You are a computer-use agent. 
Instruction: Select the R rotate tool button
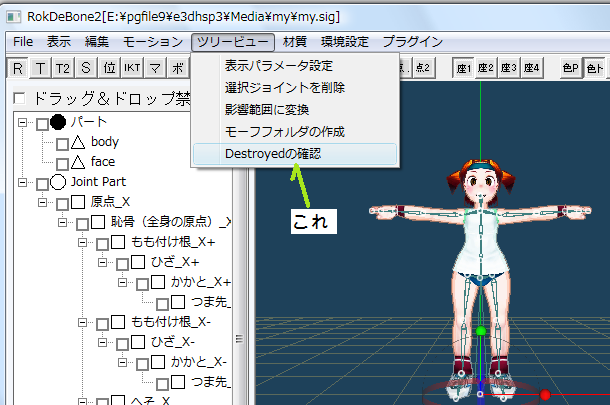[x=17, y=68]
